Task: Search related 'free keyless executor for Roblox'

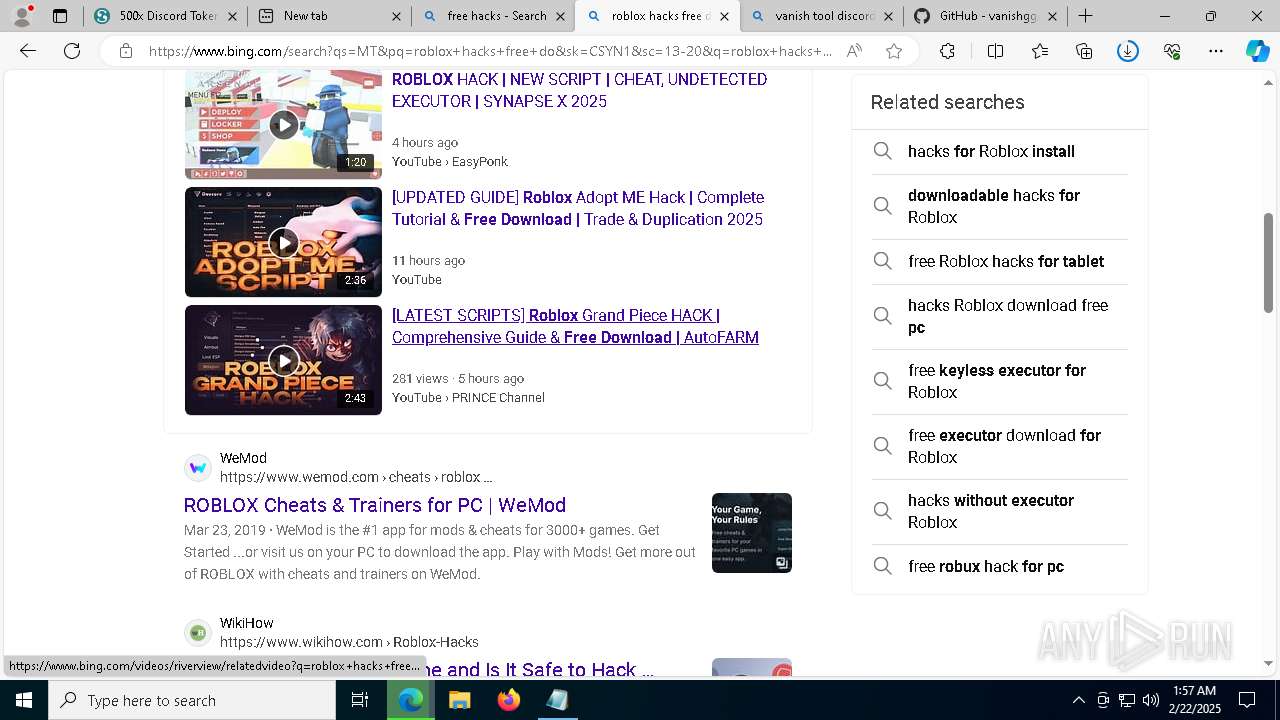Action: [x=1000, y=381]
